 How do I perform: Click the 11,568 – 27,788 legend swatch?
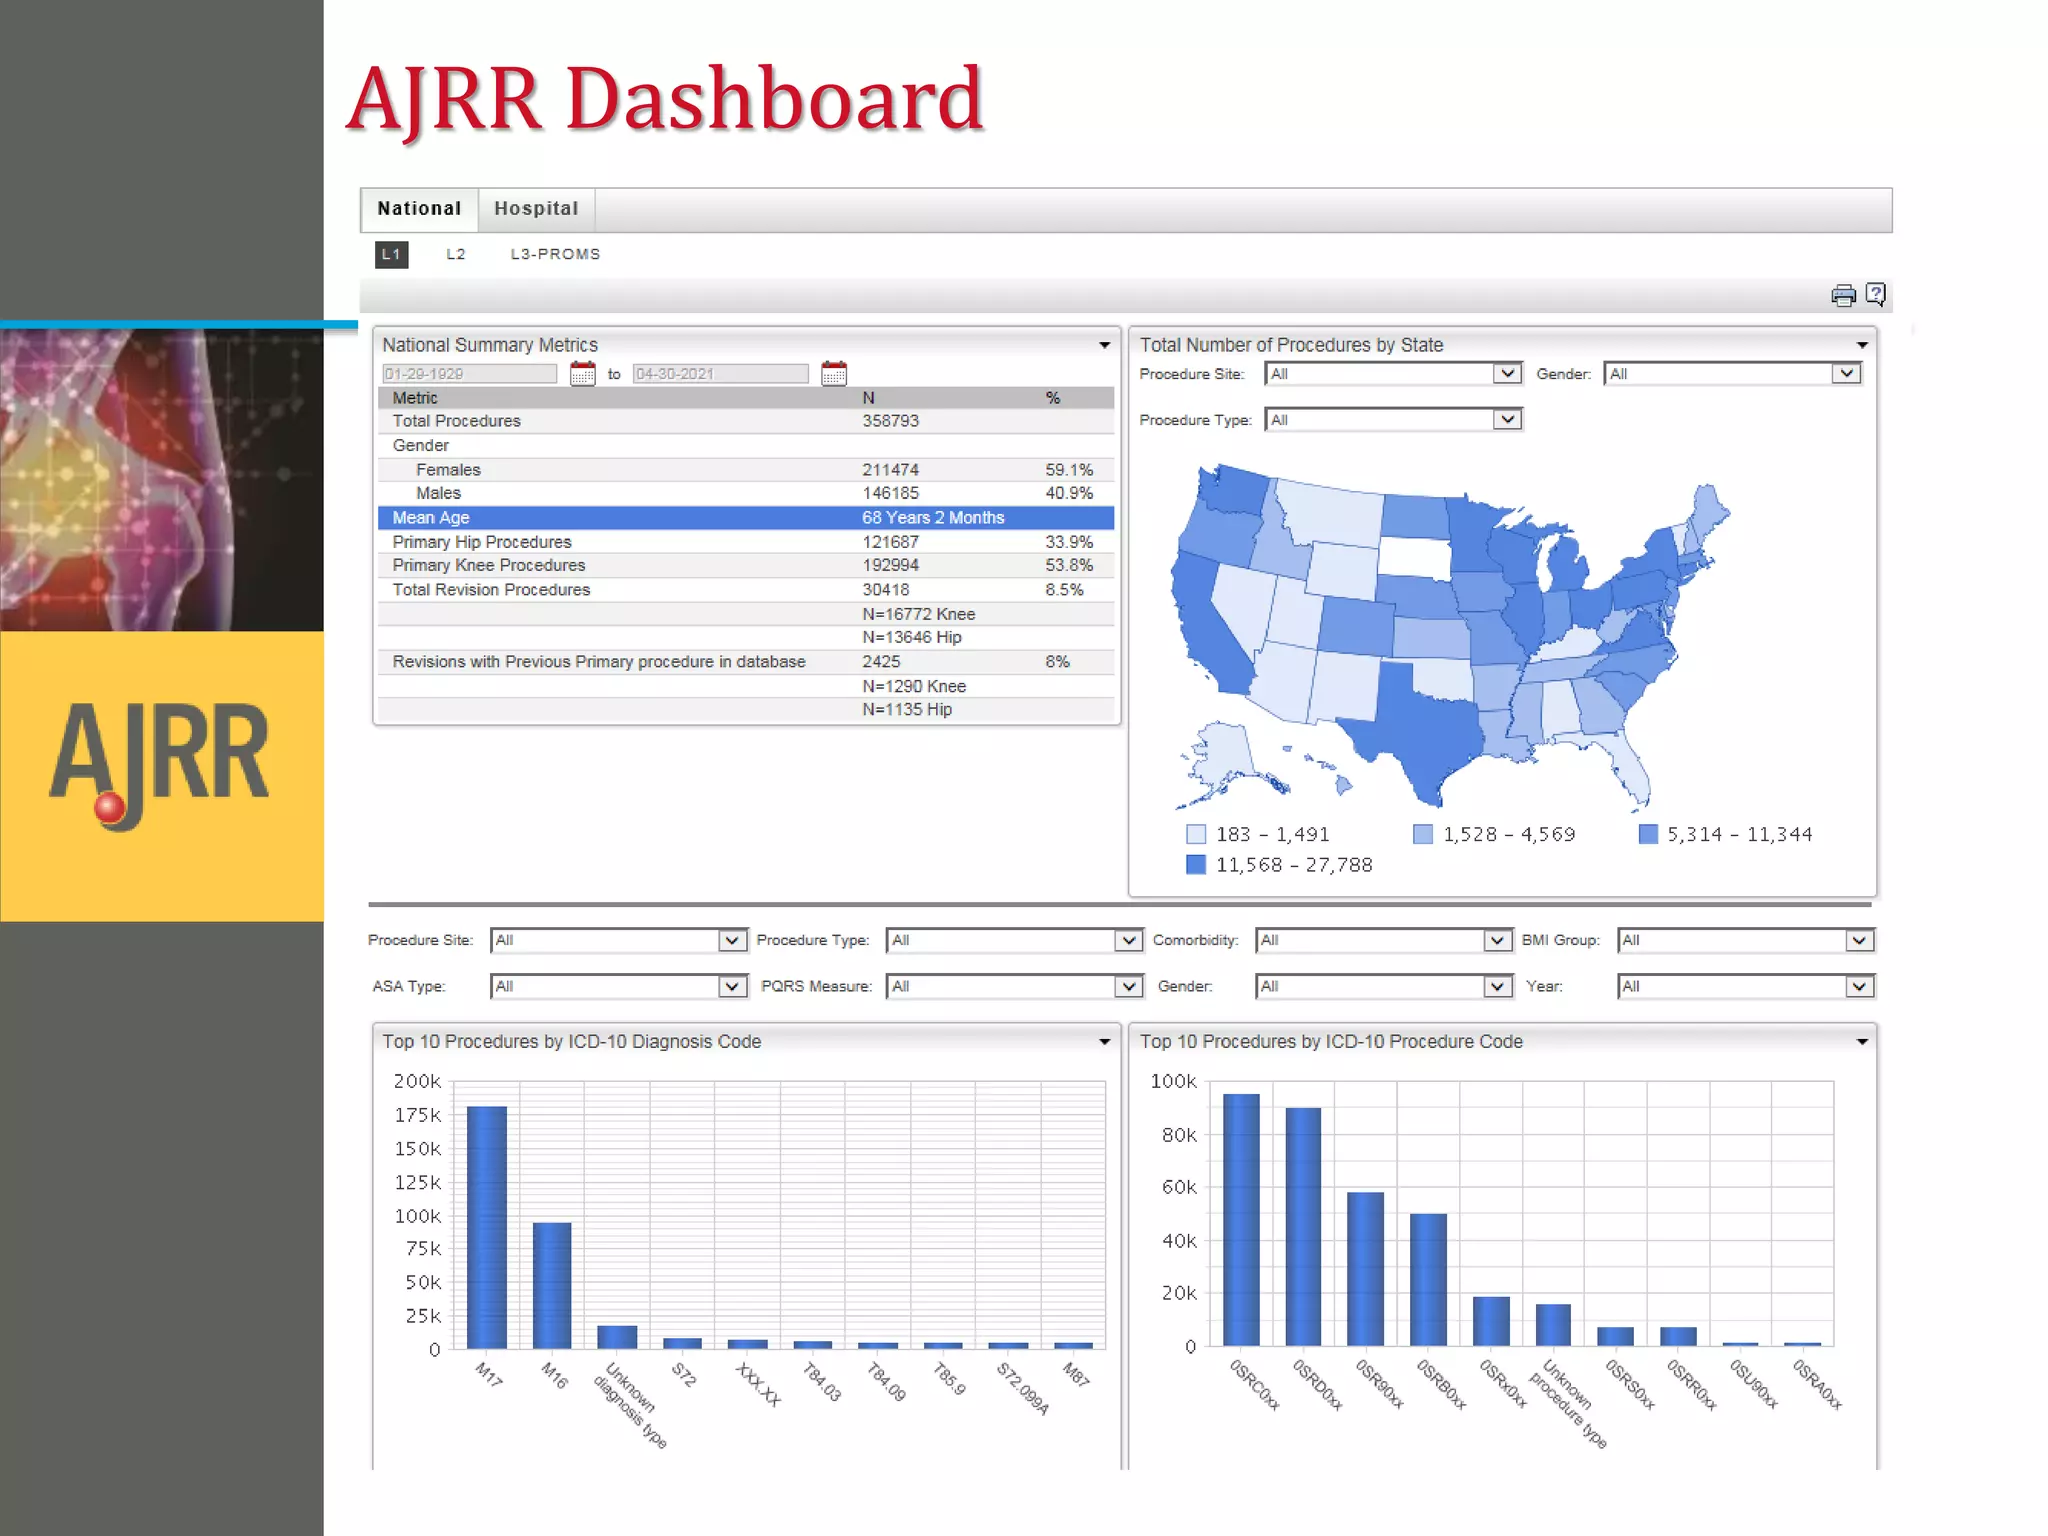click(x=1196, y=864)
